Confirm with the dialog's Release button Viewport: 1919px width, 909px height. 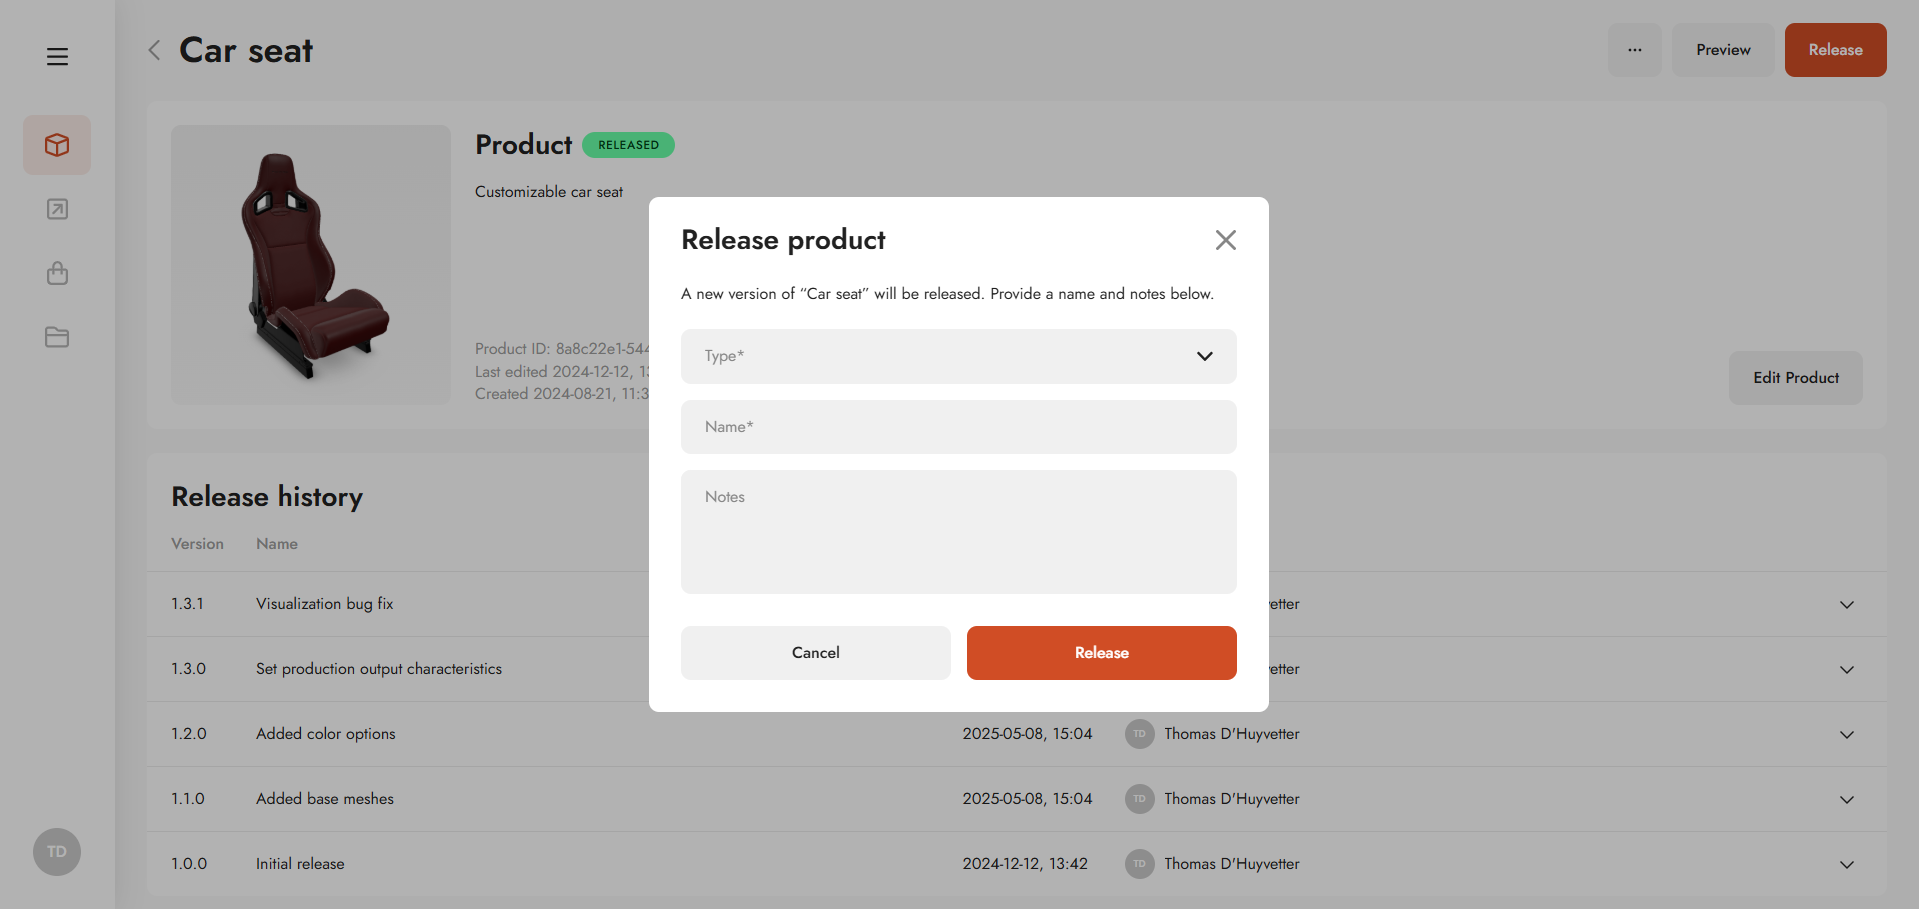1101,653
